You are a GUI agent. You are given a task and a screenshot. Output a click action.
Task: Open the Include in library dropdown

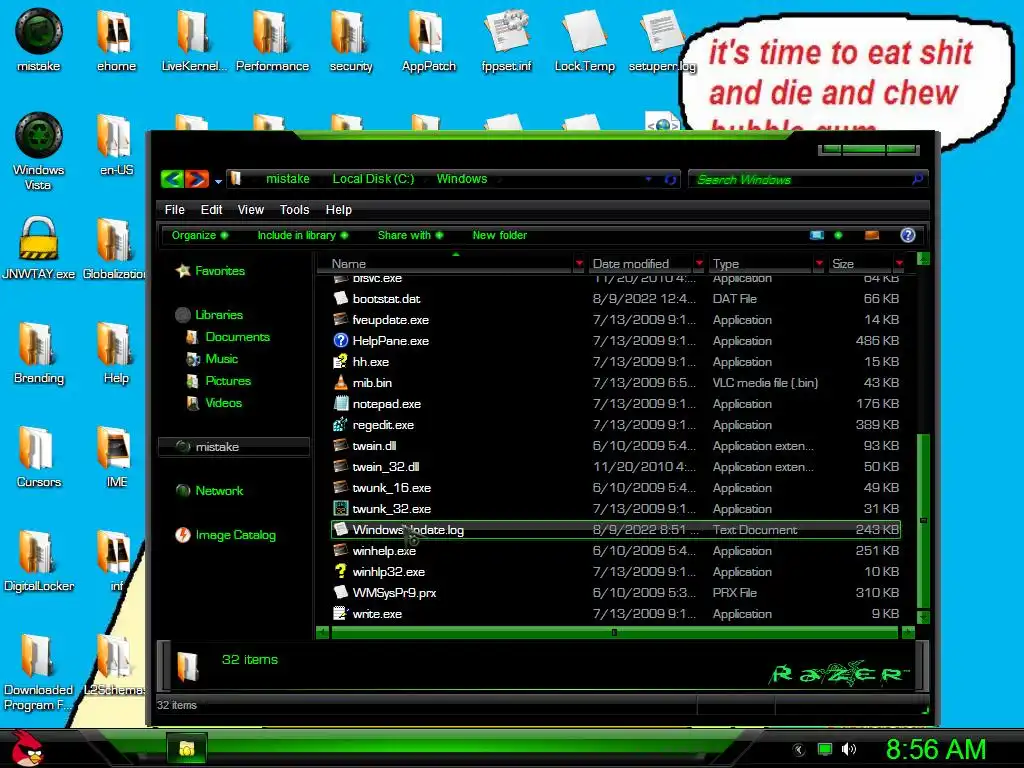(302, 235)
